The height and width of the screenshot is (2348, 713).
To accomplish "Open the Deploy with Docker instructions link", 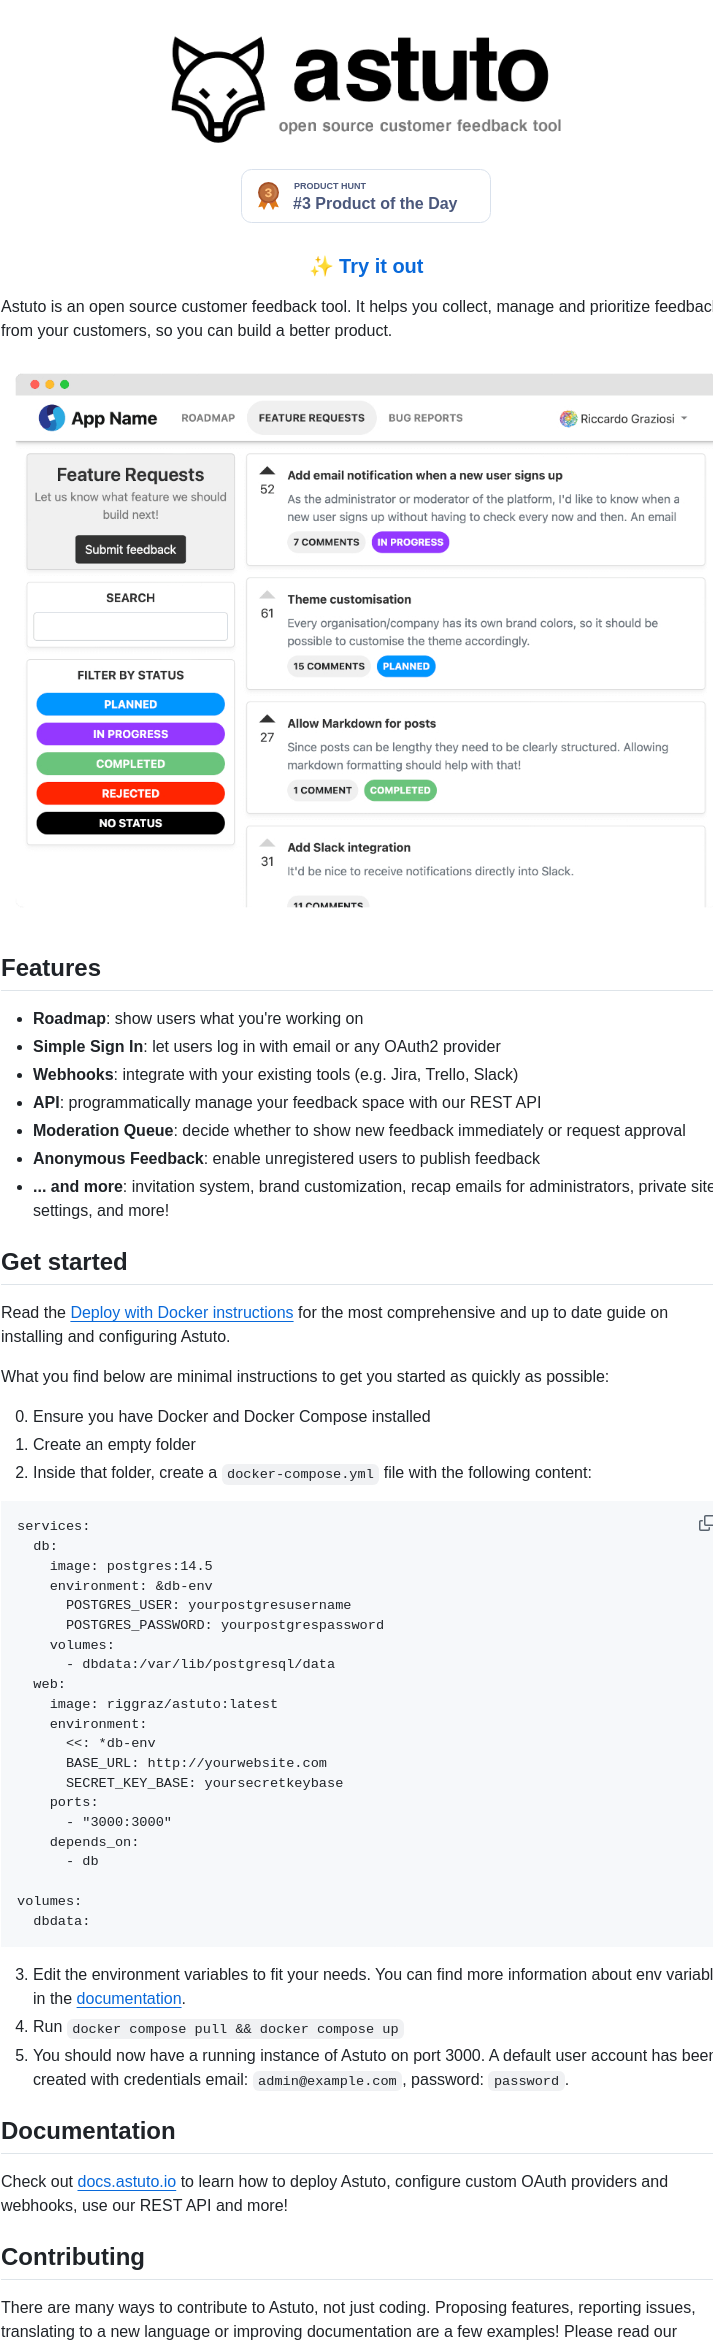I will point(181,1312).
